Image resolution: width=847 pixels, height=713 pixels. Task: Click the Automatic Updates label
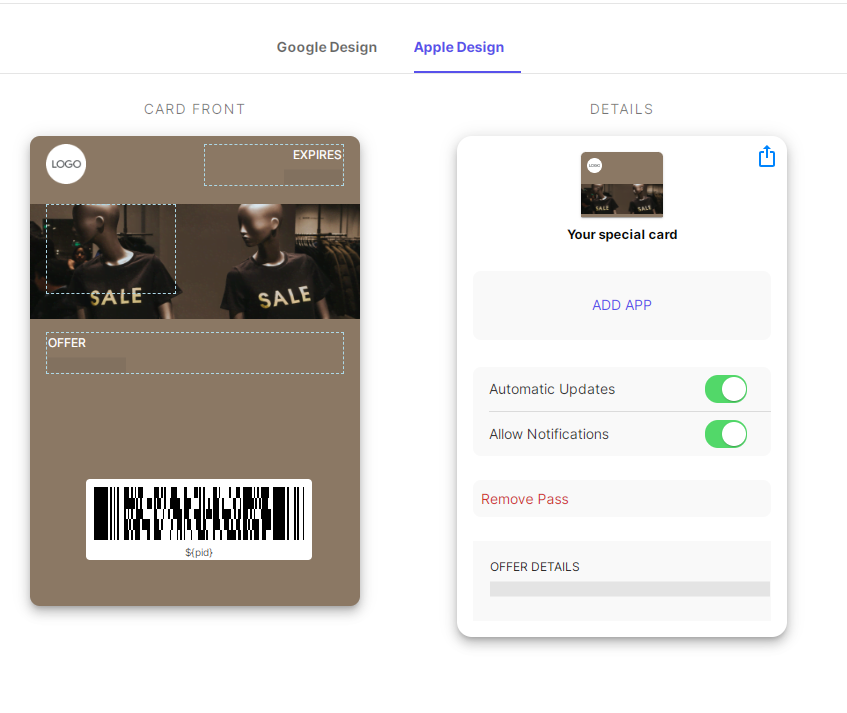[x=552, y=389]
